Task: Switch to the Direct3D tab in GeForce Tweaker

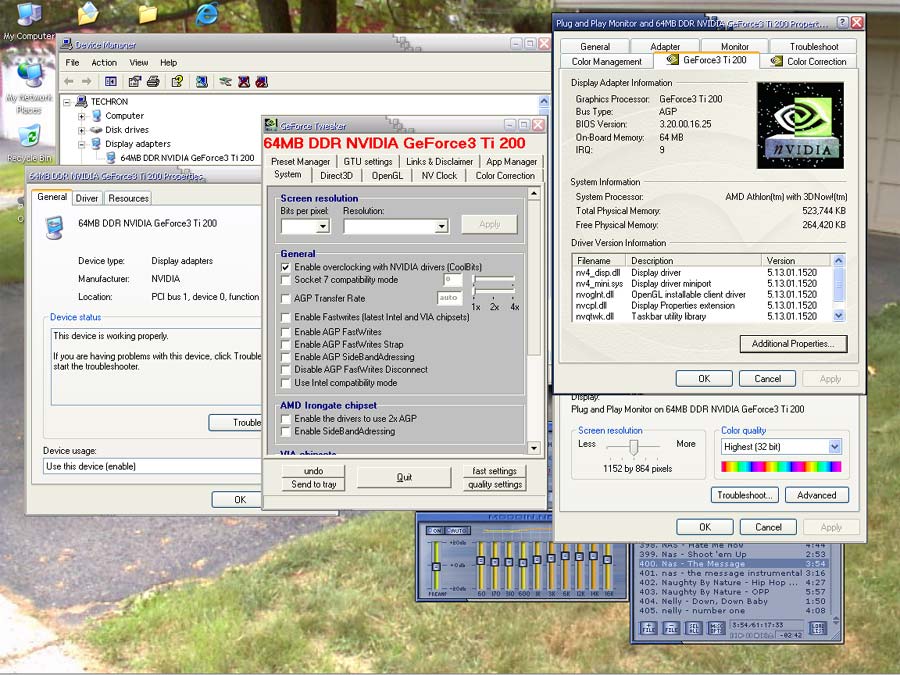Action: coord(336,176)
